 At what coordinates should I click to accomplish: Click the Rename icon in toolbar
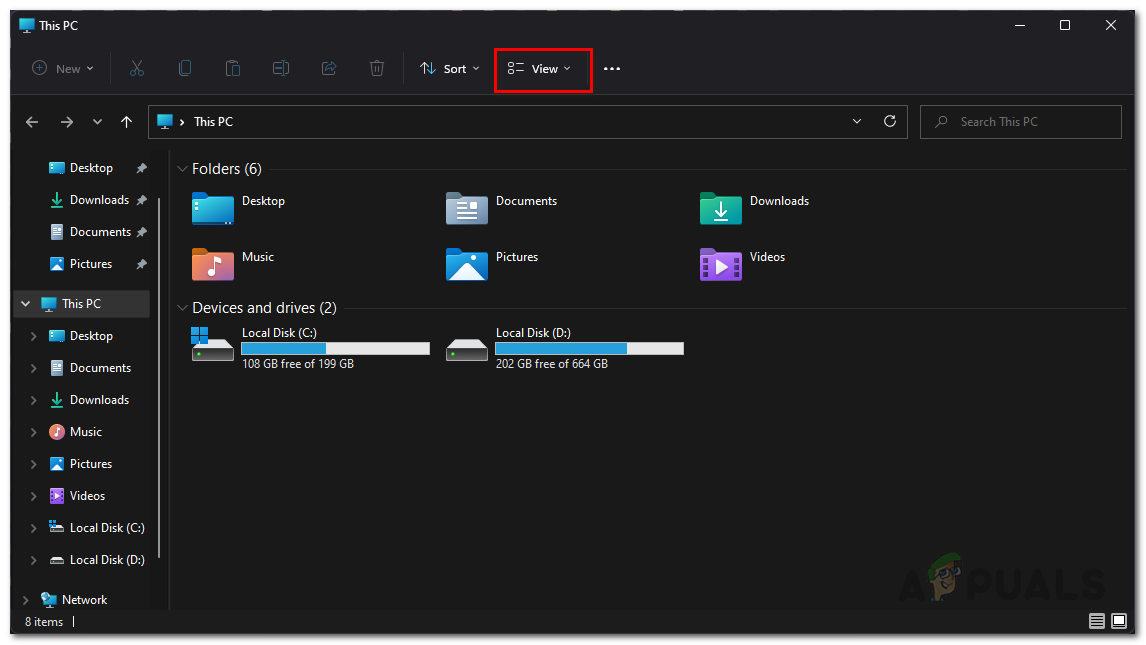[x=281, y=68]
